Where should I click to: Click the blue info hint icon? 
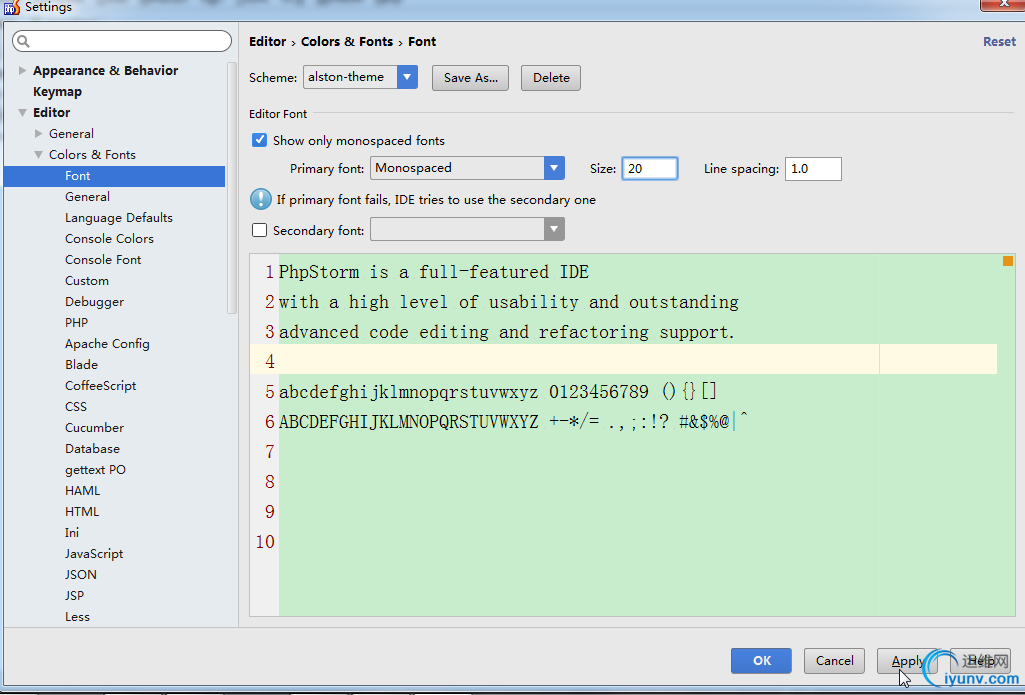[x=261, y=199]
